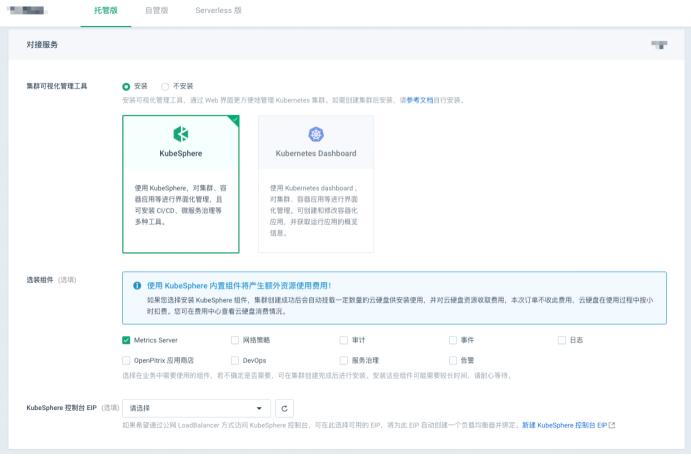Screen dimensions: 691x456
Task: Click the external link icon after EIP link
Action: 612,425
